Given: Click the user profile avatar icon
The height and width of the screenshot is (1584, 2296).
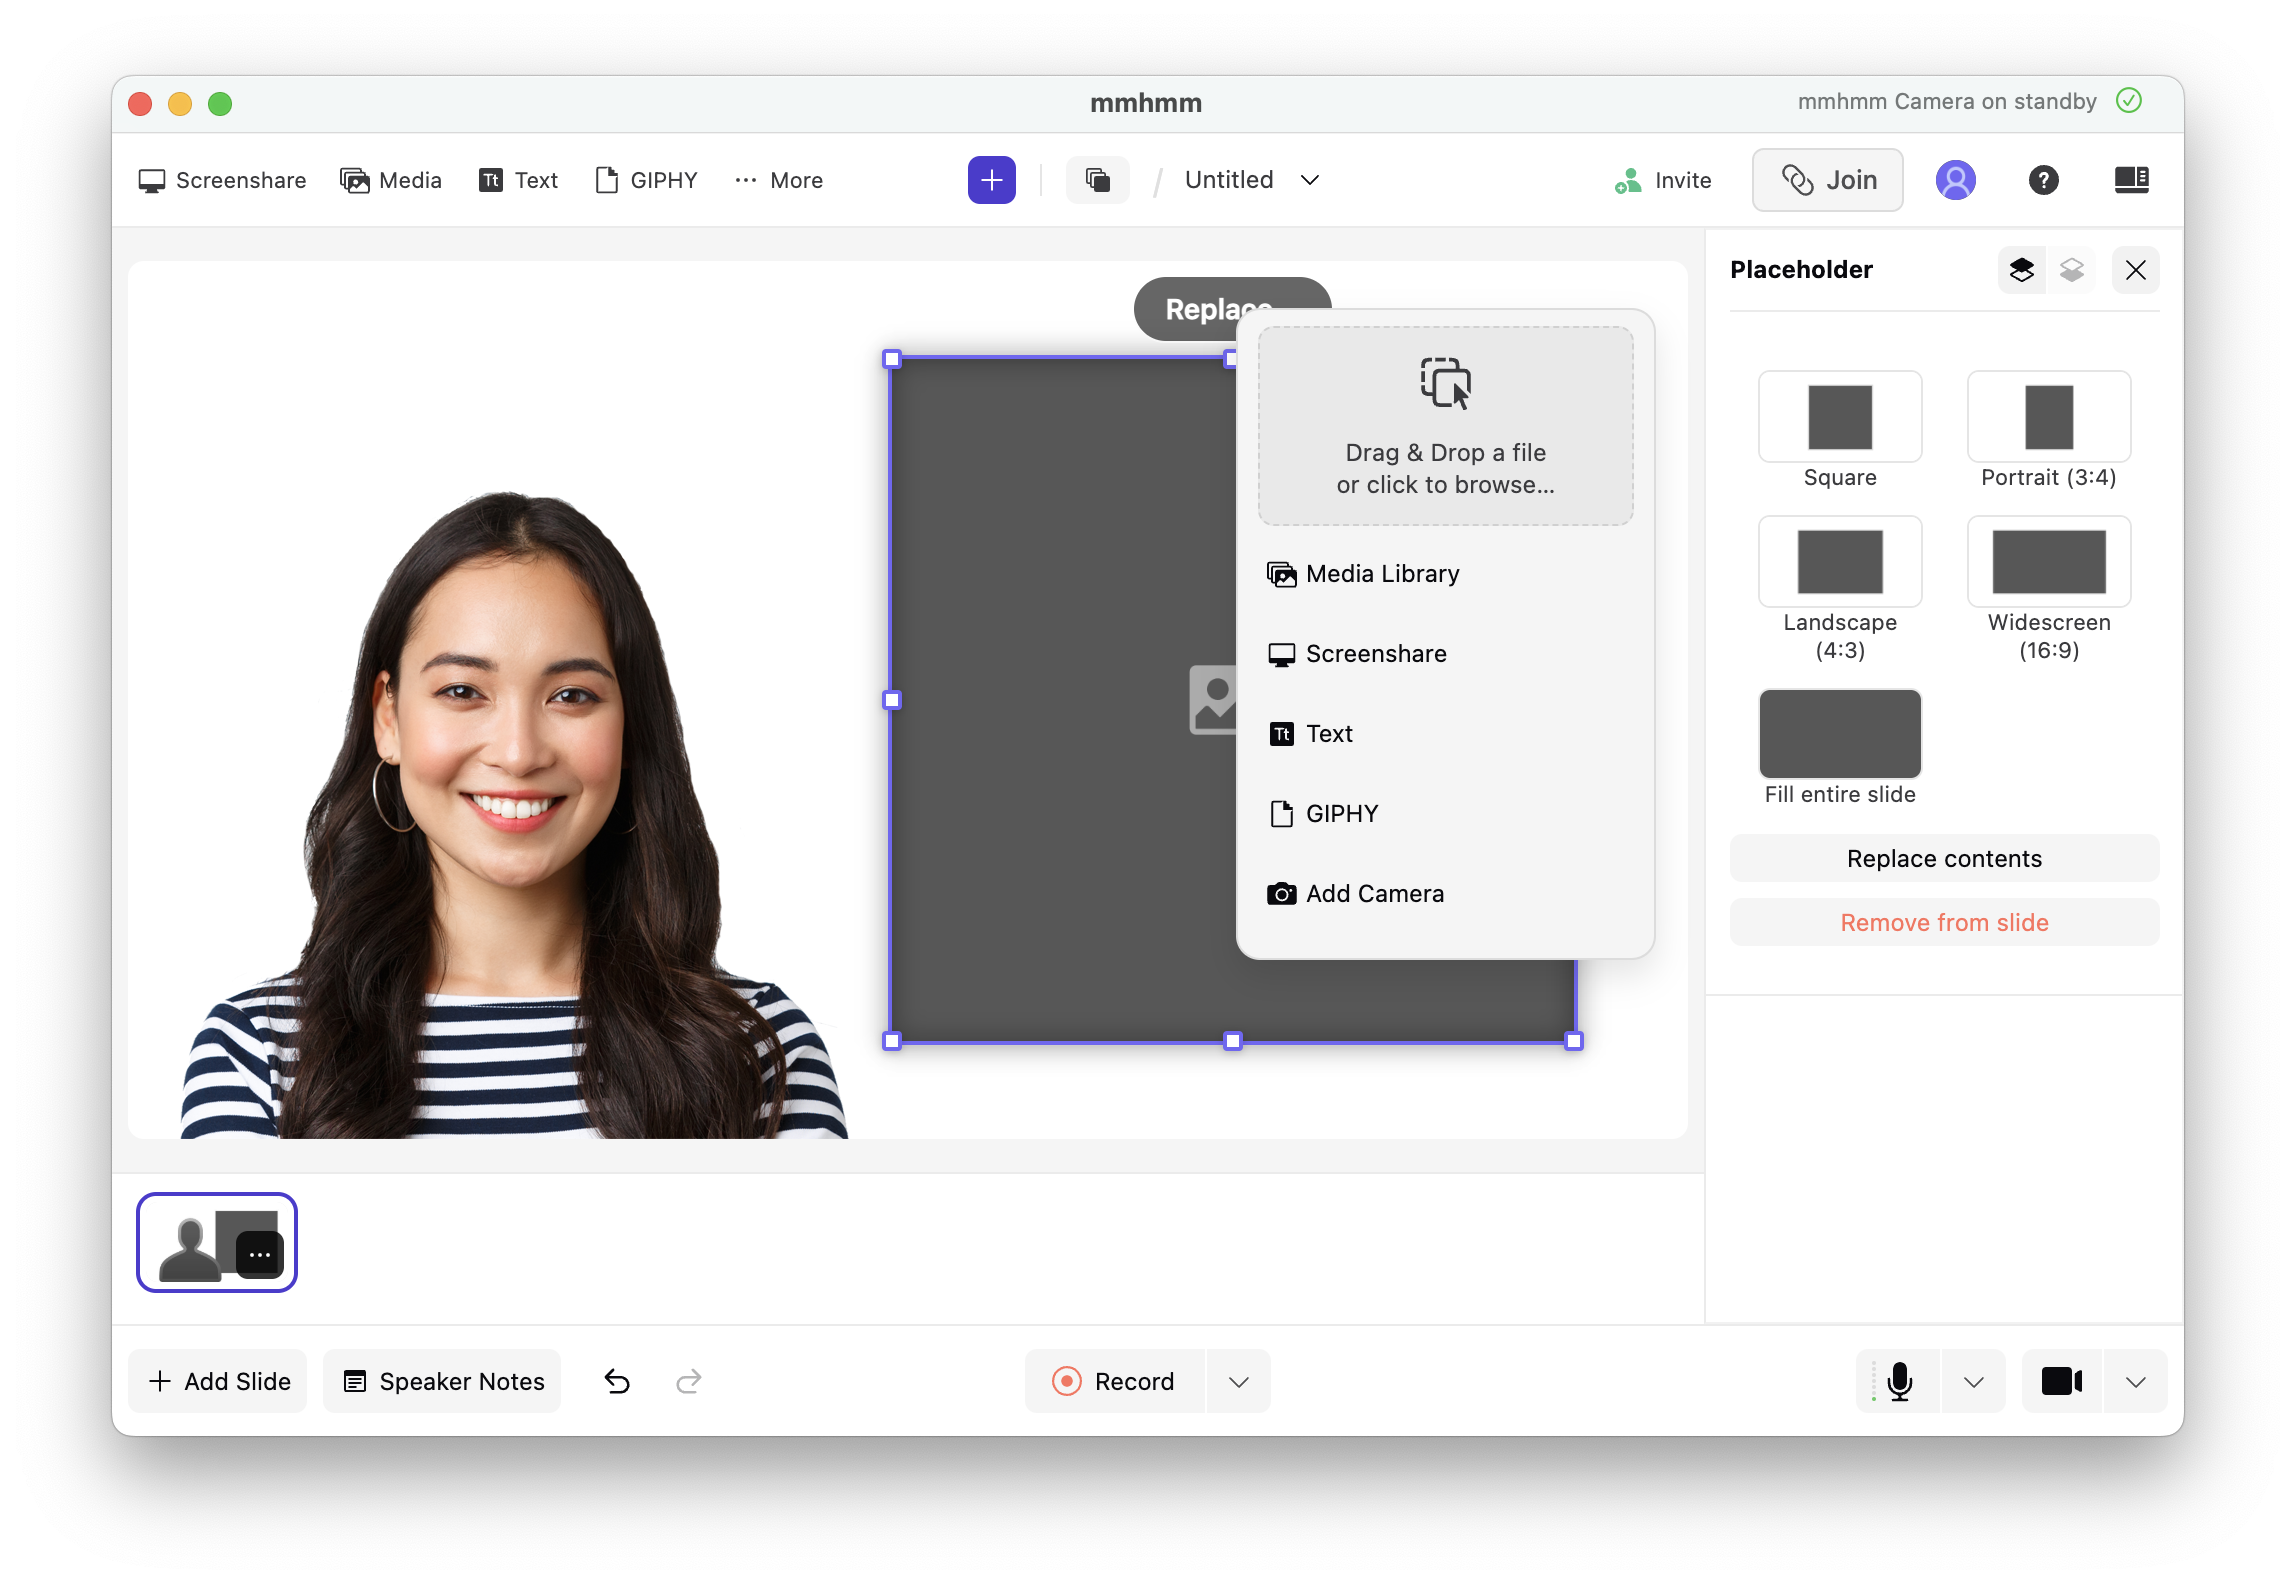Looking at the screenshot, I should tap(1955, 180).
